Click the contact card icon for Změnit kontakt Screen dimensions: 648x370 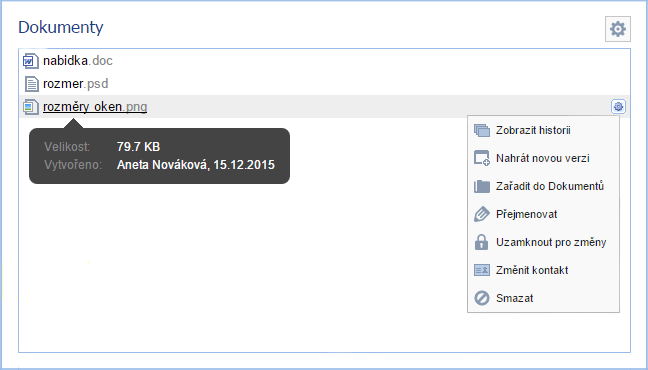coord(482,270)
